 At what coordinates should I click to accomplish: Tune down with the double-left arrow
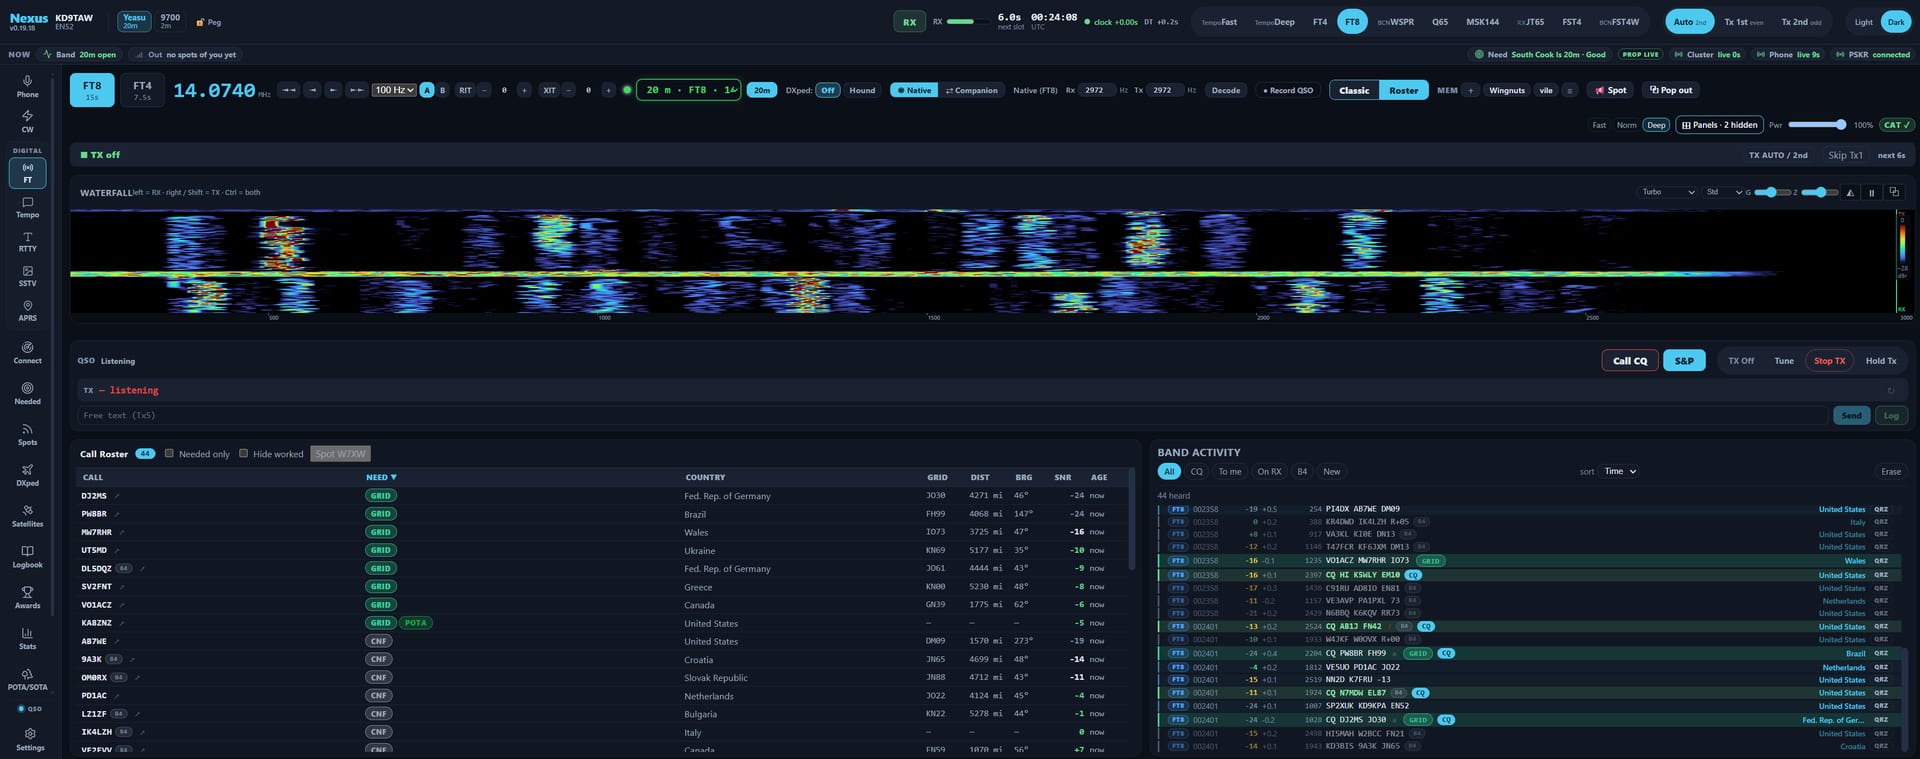point(288,90)
